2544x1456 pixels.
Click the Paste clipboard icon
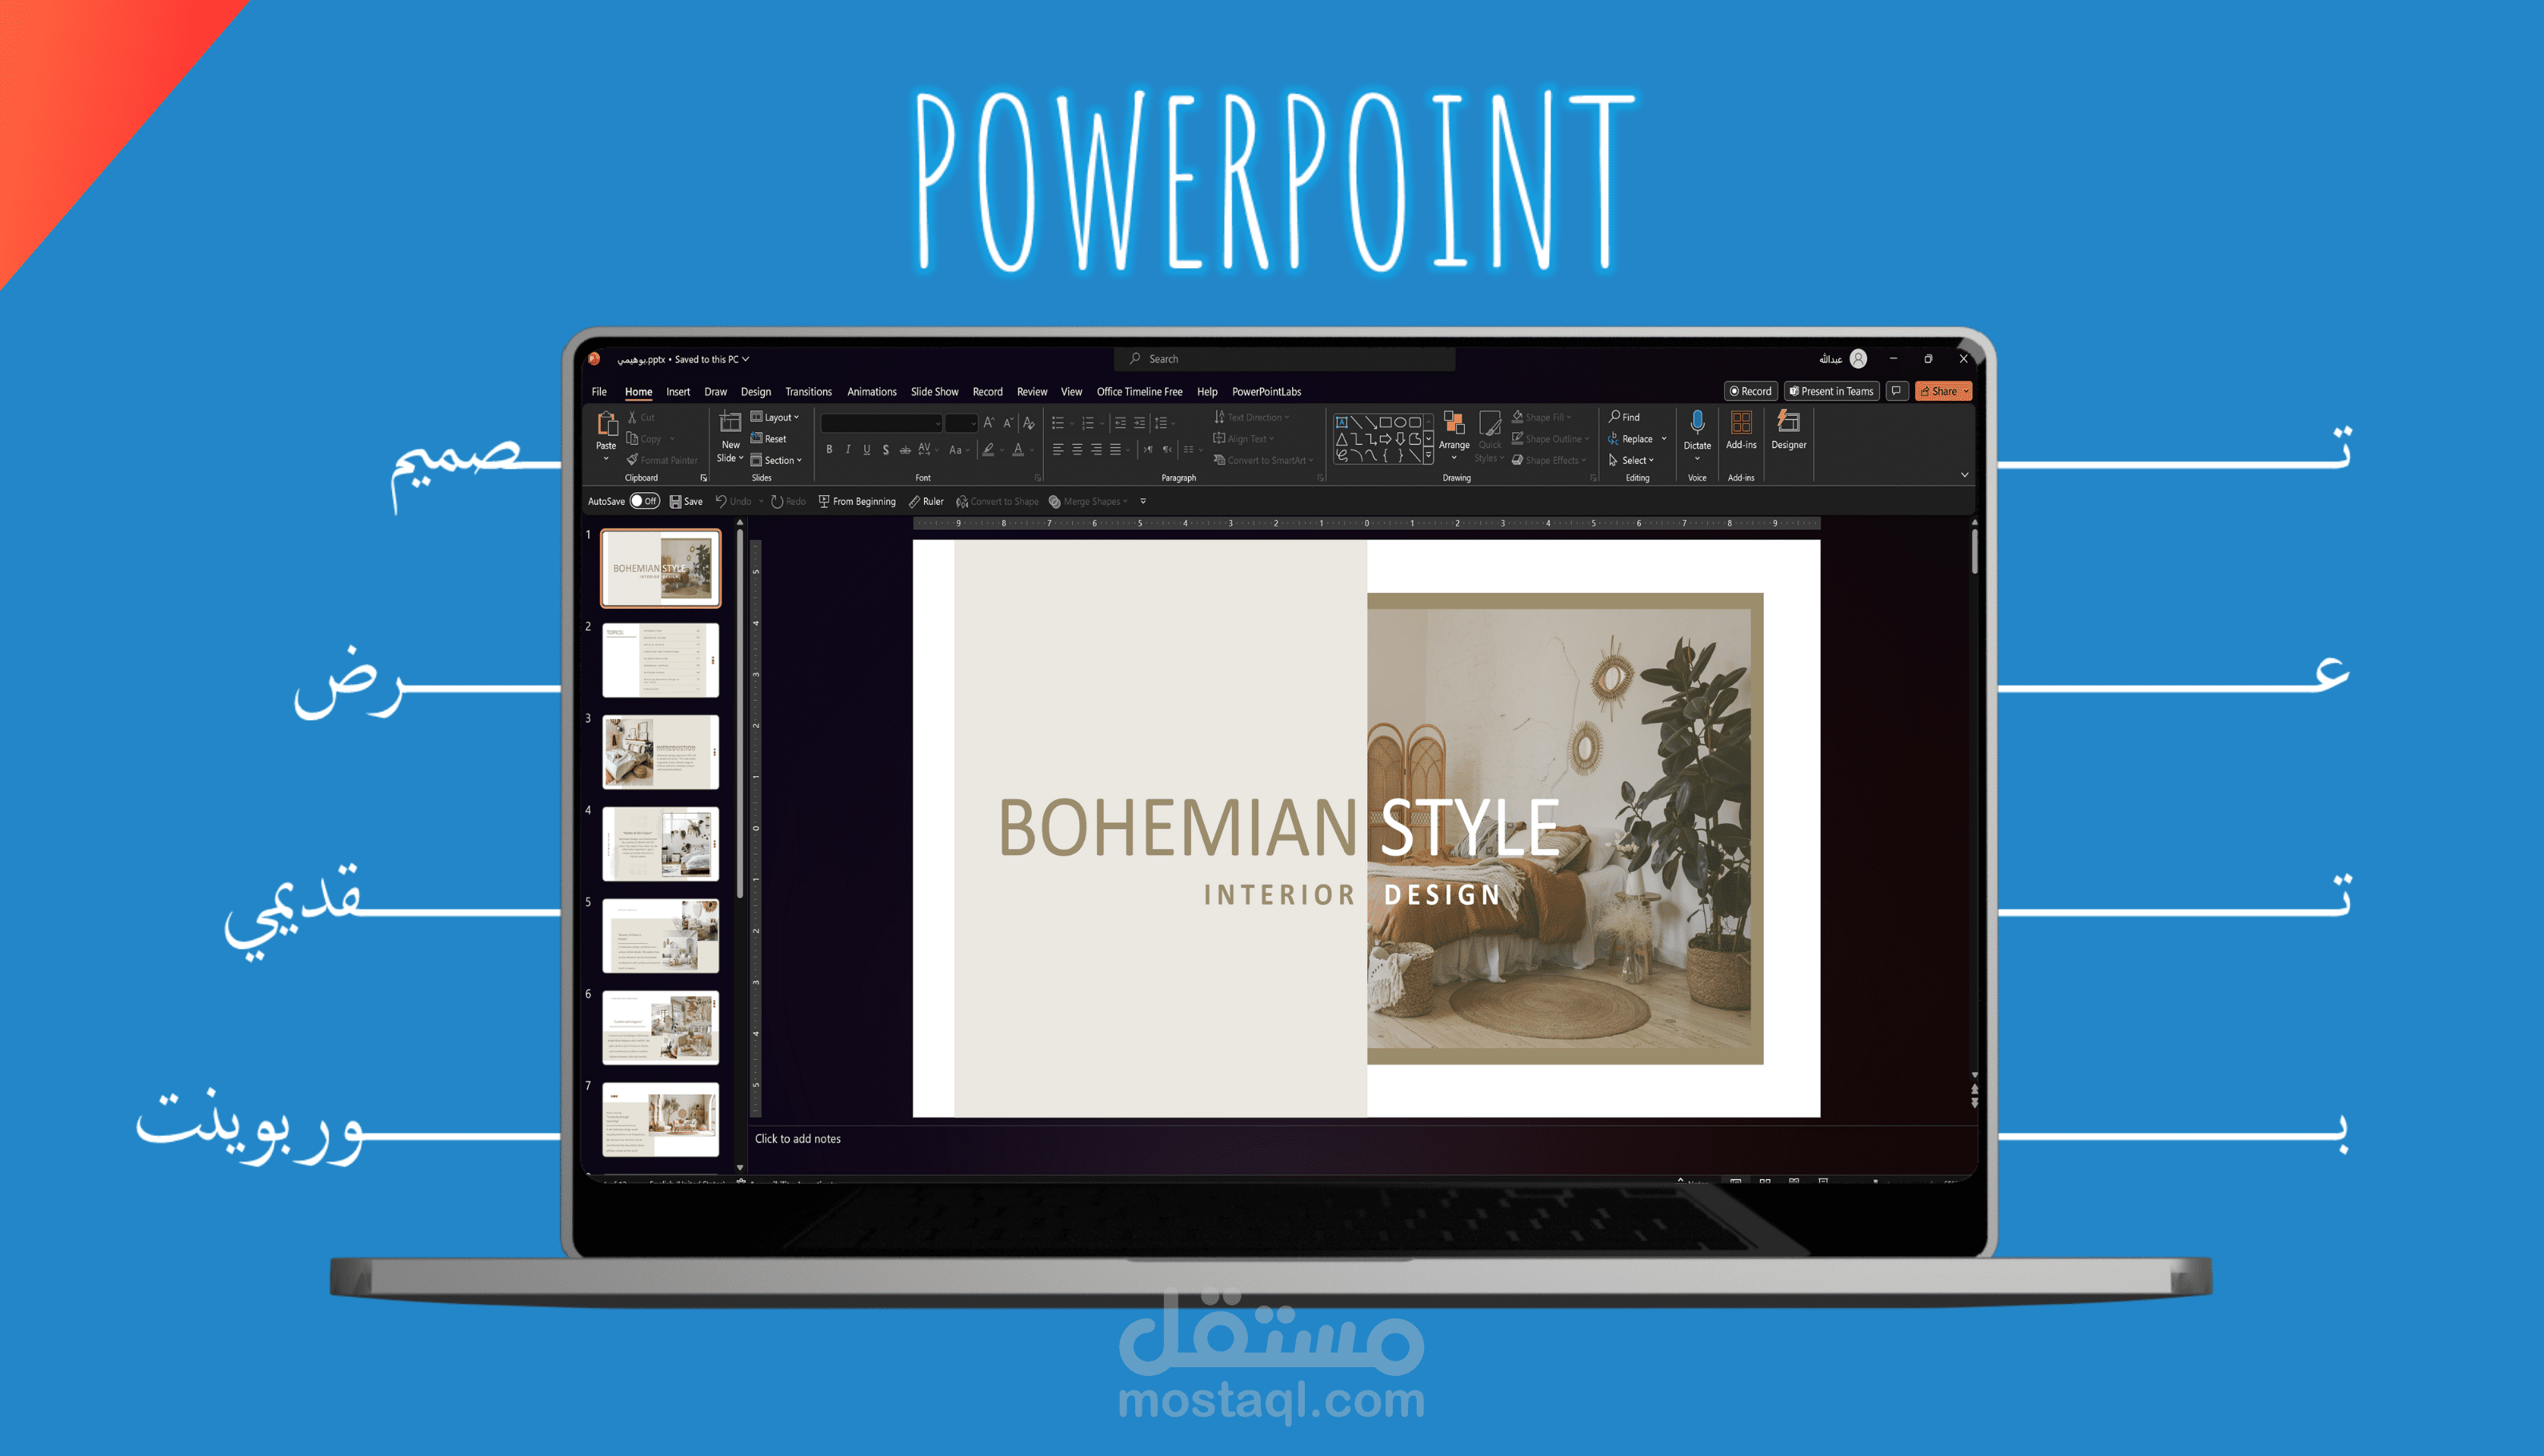606,424
